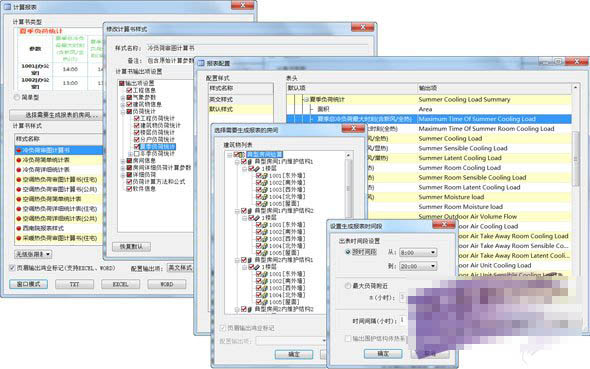Click the EXCEL export button
The image size is (590, 369).
(x=120, y=284)
